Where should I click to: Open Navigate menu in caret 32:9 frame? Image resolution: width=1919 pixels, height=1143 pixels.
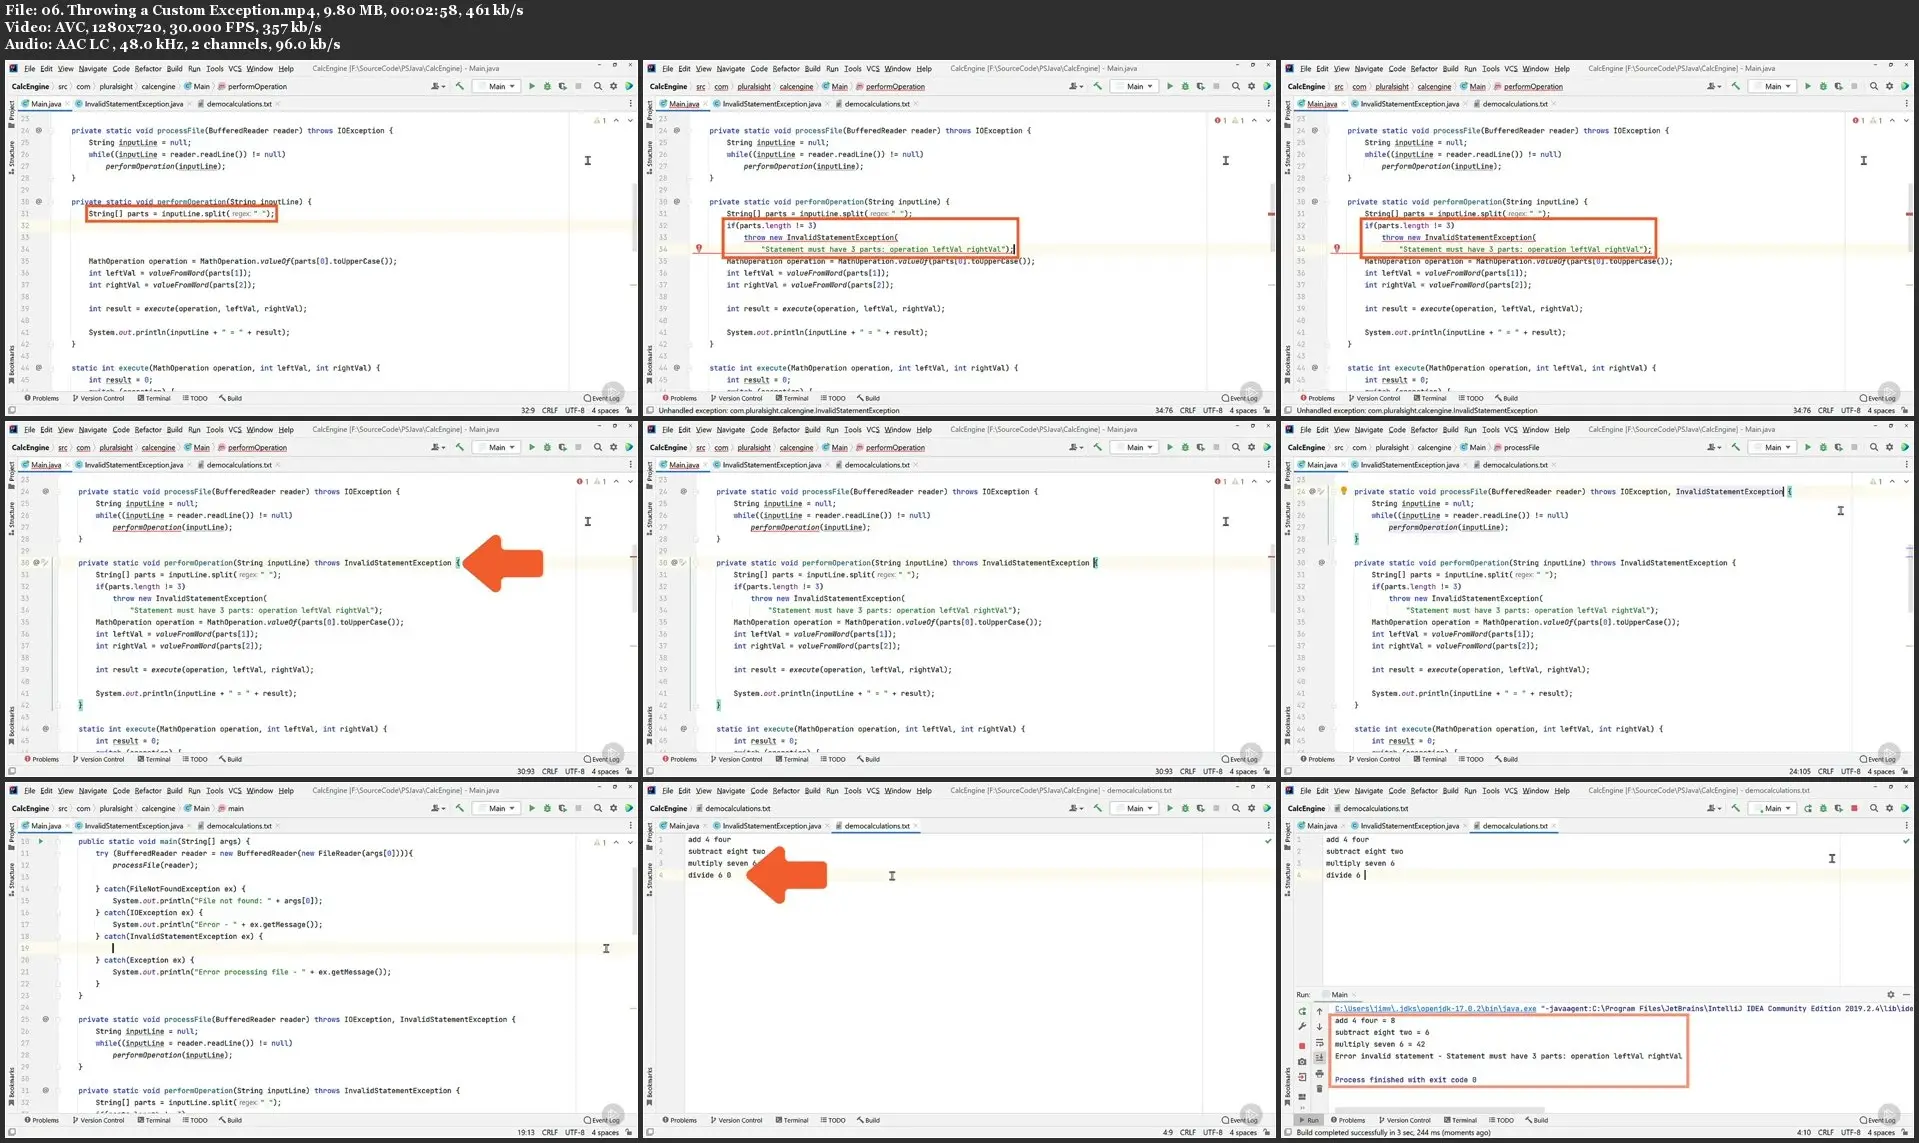pyautogui.click(x=92, y=69)
